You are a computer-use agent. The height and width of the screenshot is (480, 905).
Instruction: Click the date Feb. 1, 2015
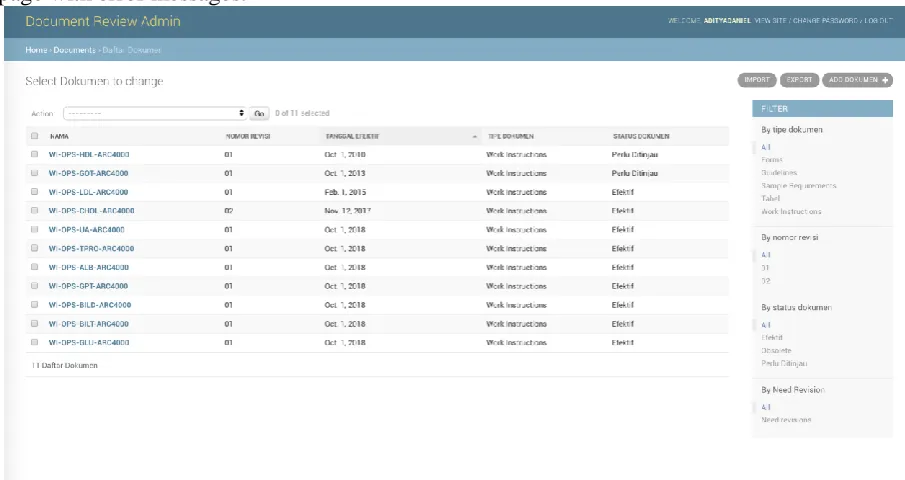(x=345, y=192)
